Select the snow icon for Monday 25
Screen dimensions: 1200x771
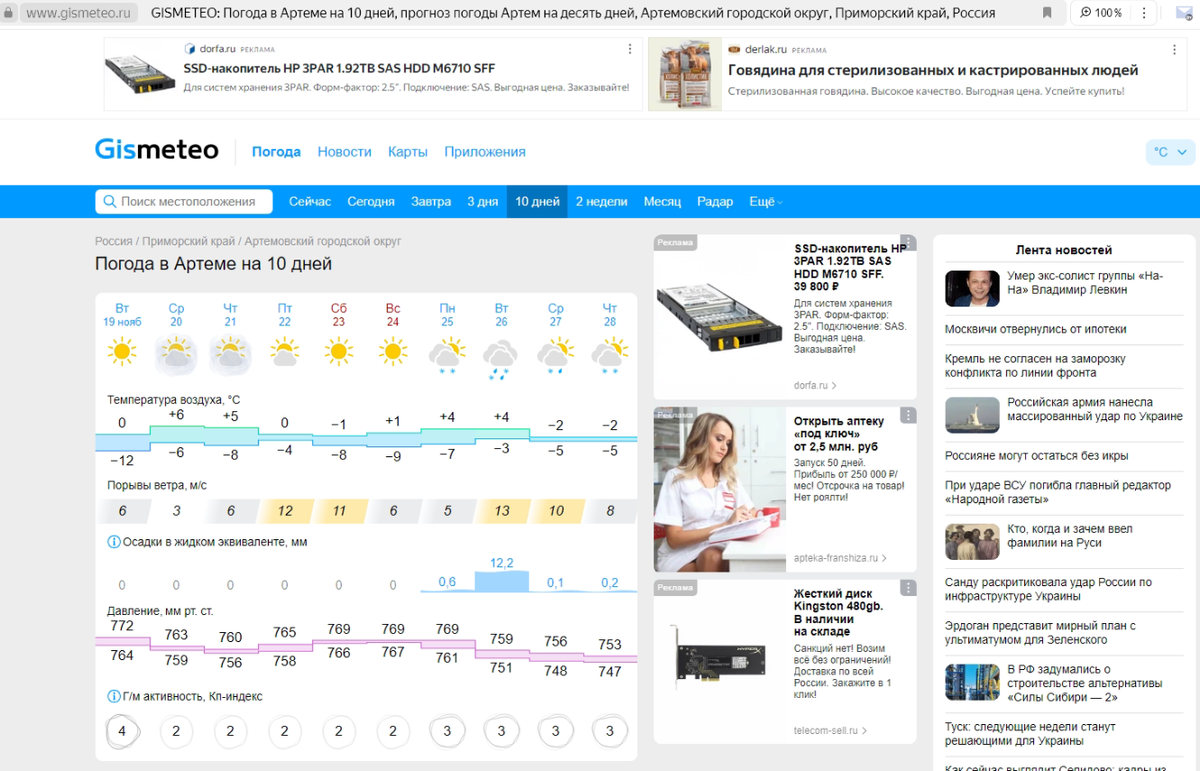point(446,357)
